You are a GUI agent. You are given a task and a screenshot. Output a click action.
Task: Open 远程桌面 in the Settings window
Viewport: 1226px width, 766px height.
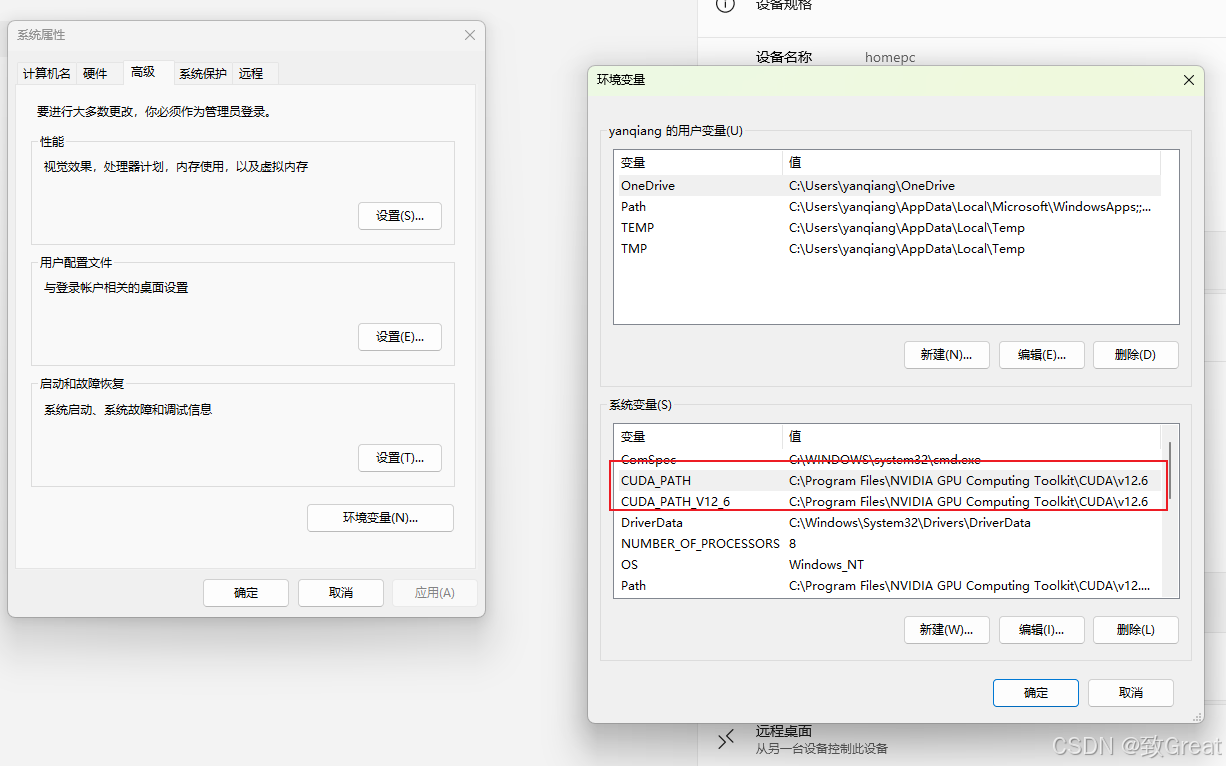tap(784, 731)
